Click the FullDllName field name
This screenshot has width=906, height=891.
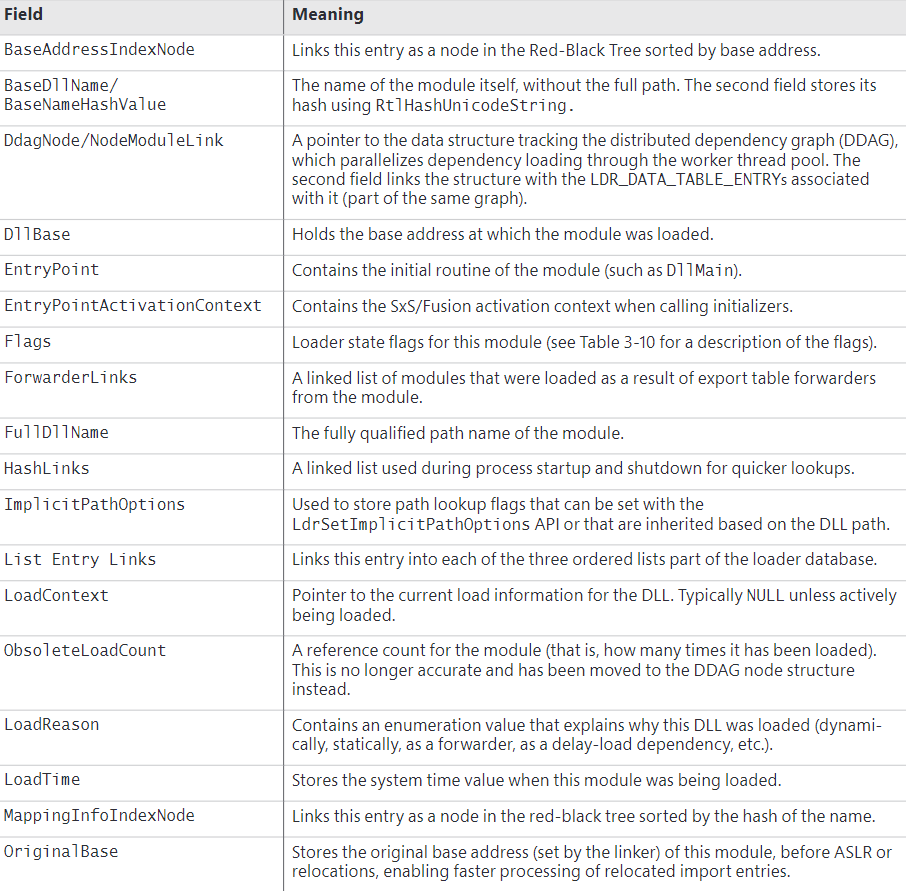click(x=56, y=433)
